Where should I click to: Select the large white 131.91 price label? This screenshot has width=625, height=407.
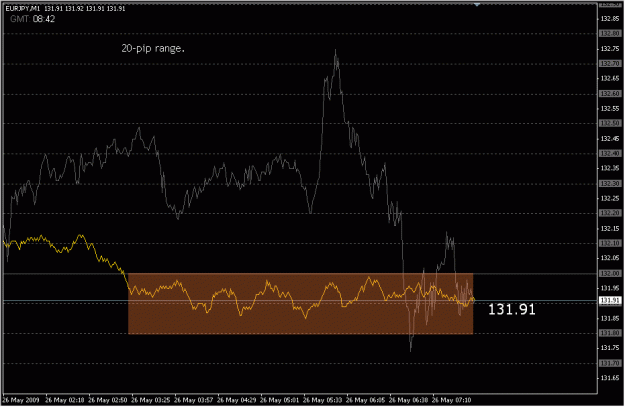[512, 309]
